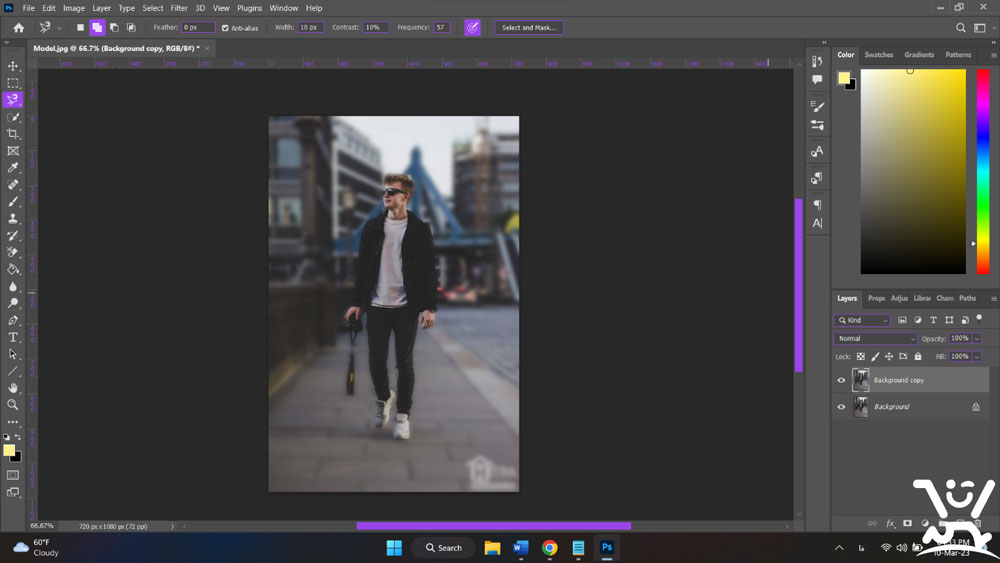This screenshot has height=563, width=1000.
Task: Select the Path Selection tool
Action: 13,354
